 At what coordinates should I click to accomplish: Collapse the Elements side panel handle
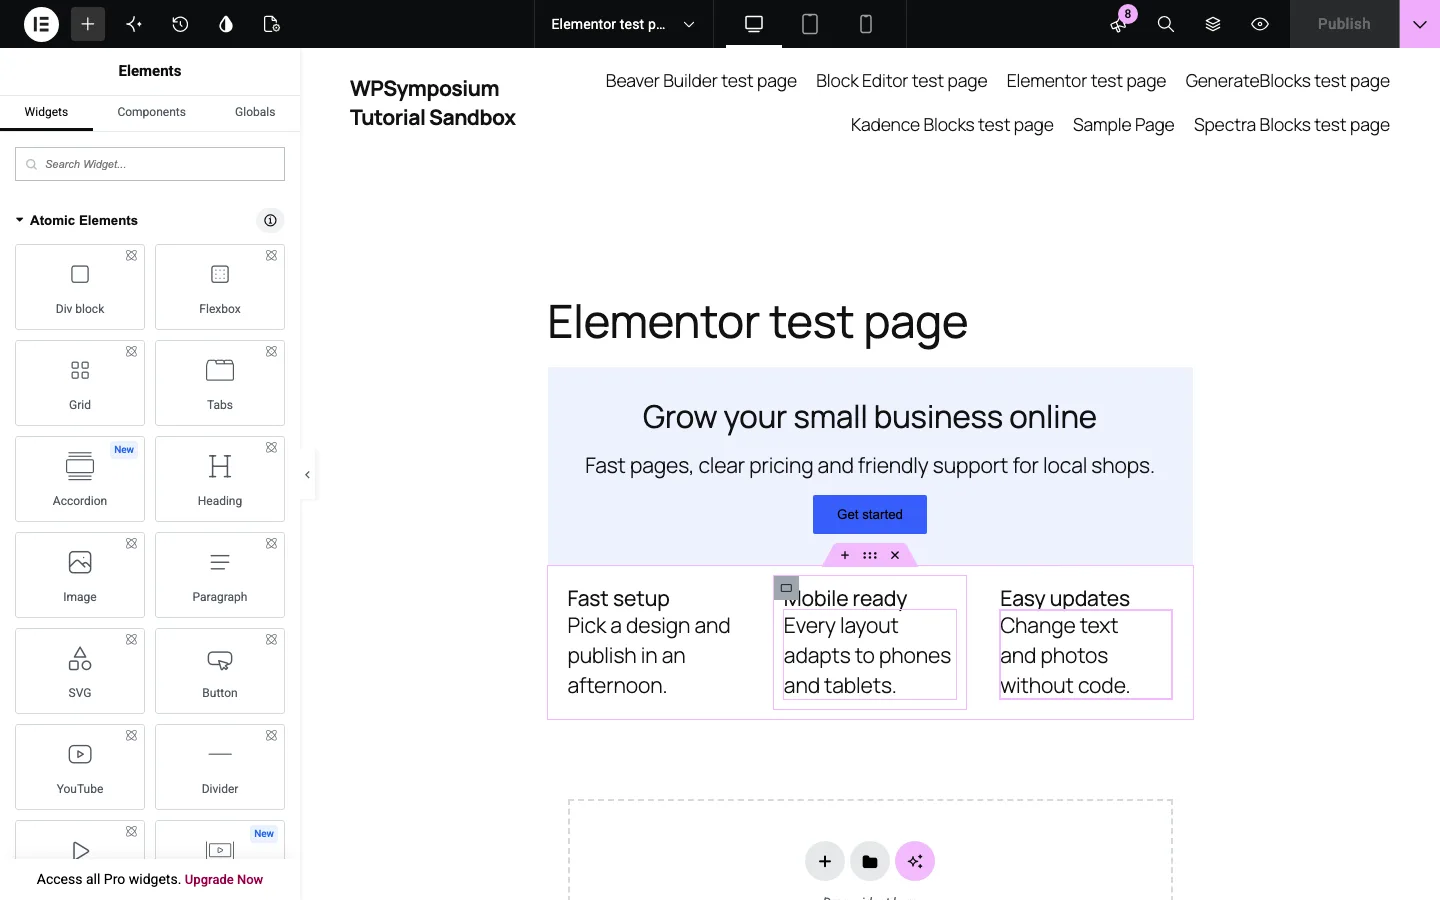pos(308,475)
